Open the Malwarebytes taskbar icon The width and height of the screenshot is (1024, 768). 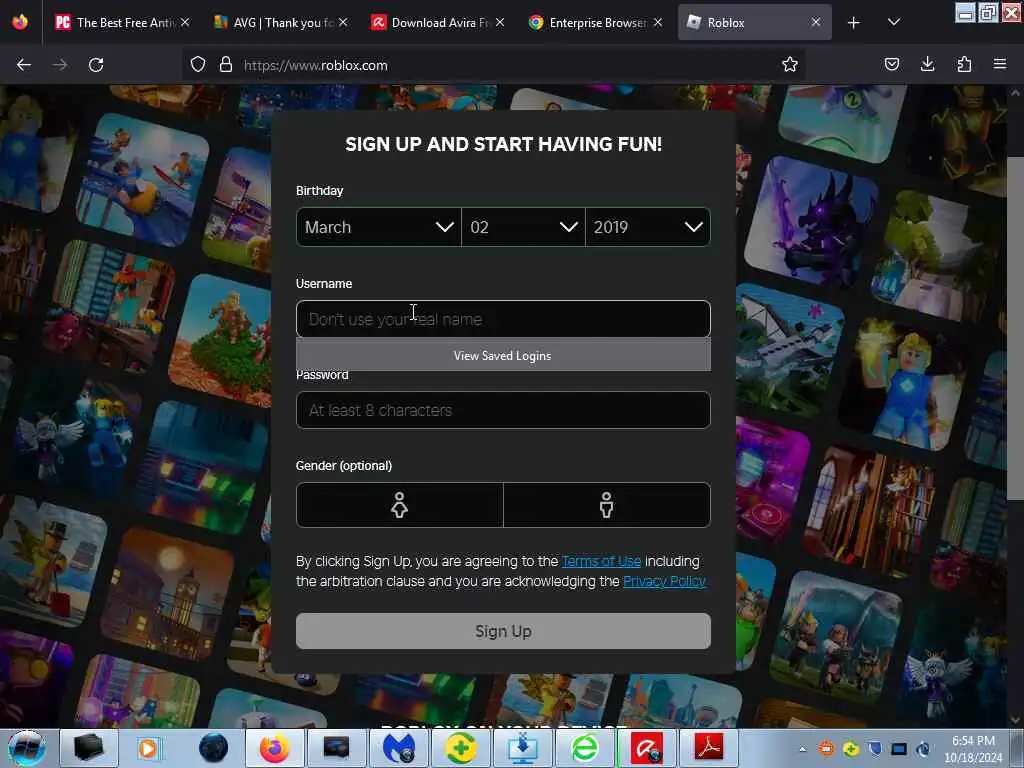click(398, 748)
